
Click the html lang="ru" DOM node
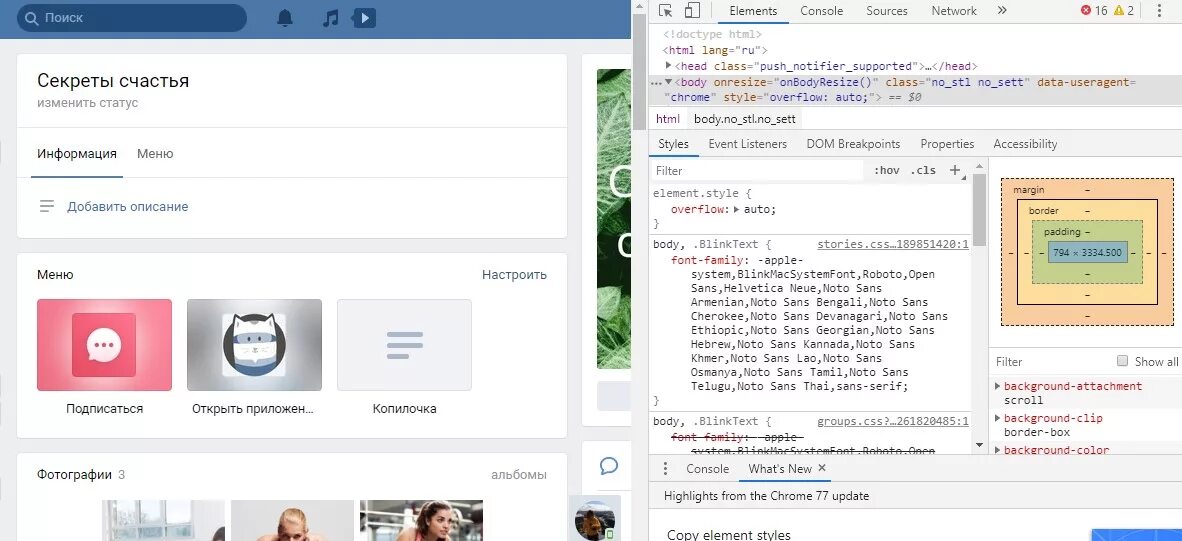(715, 50)
